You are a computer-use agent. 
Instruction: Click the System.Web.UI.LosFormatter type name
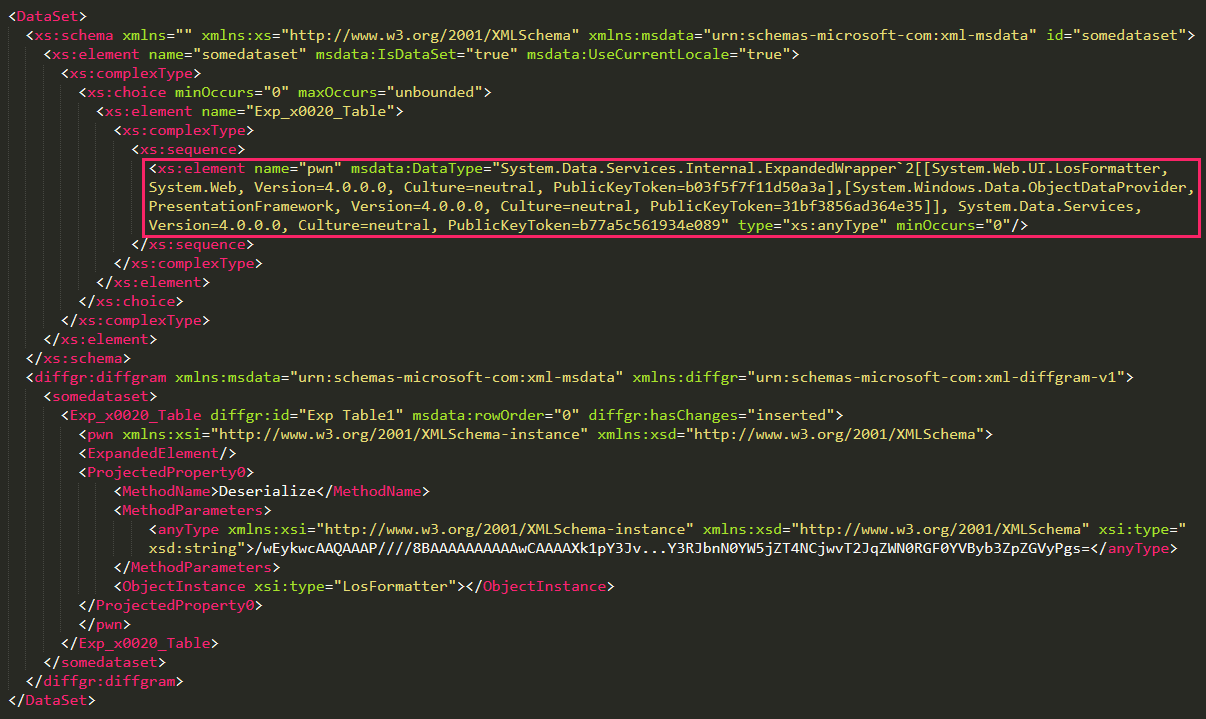pos(1047,168)
